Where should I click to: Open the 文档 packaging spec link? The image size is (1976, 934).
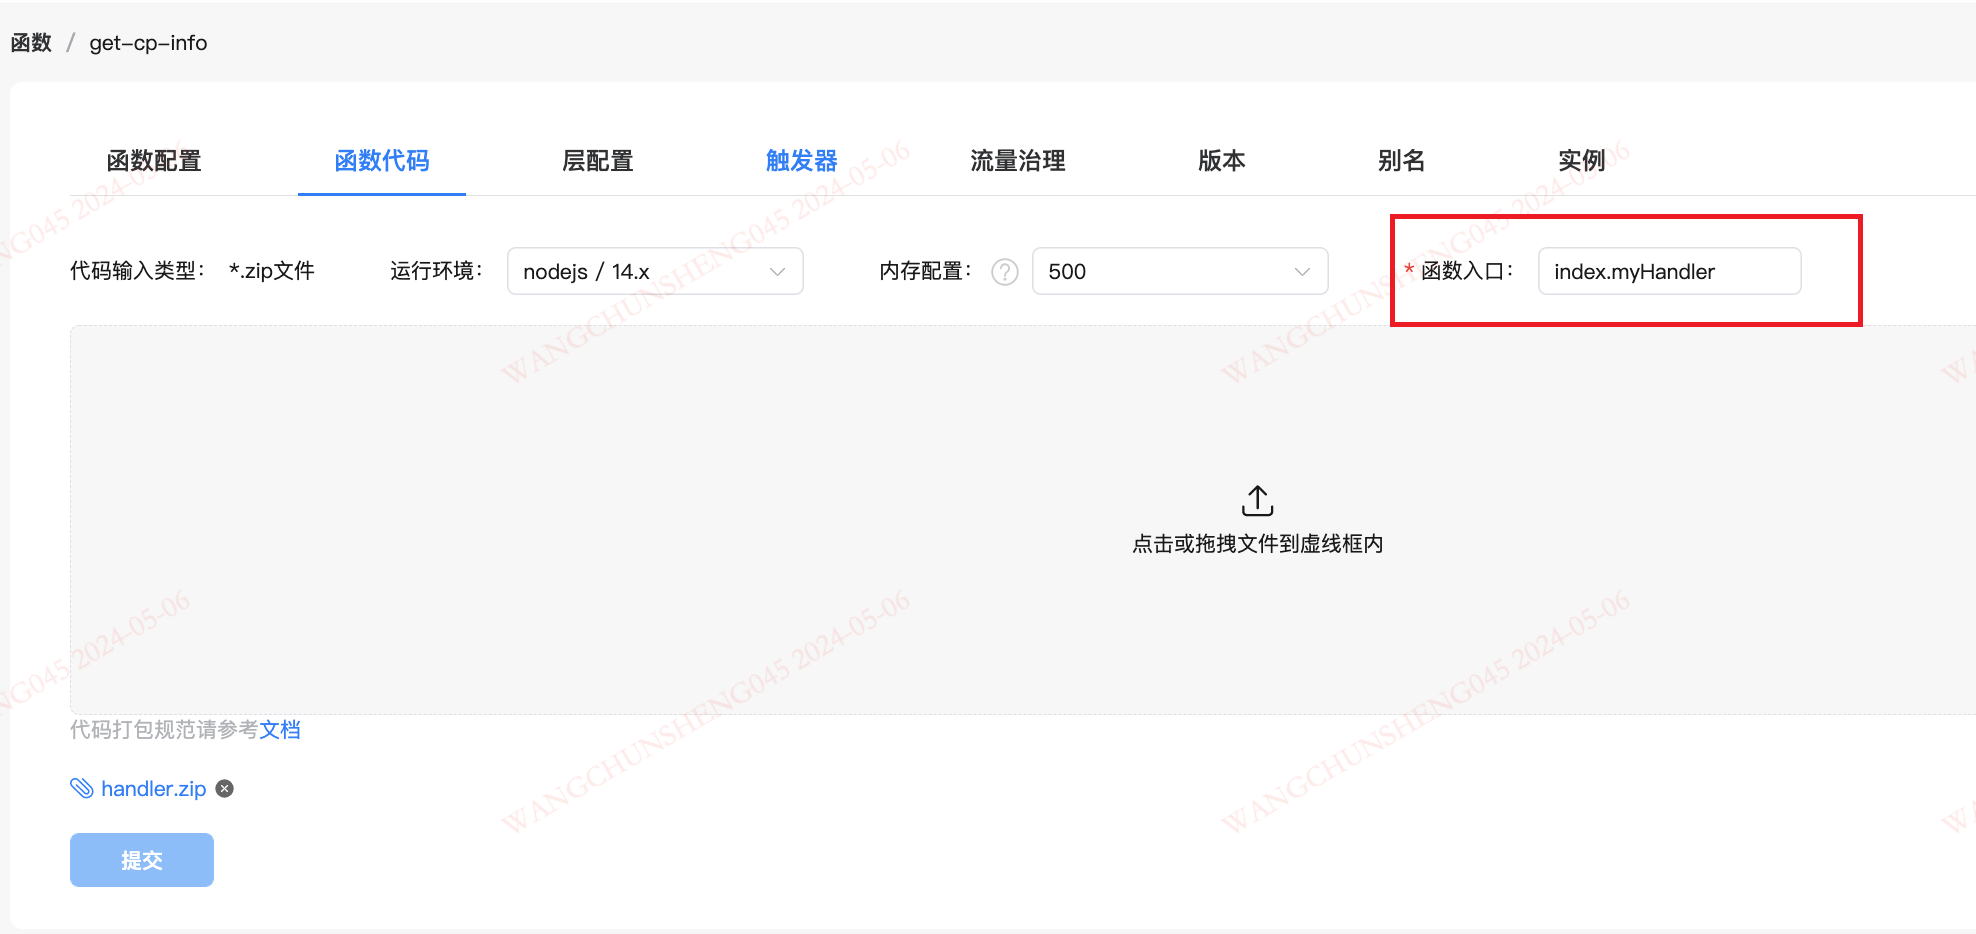click(280, 730)
